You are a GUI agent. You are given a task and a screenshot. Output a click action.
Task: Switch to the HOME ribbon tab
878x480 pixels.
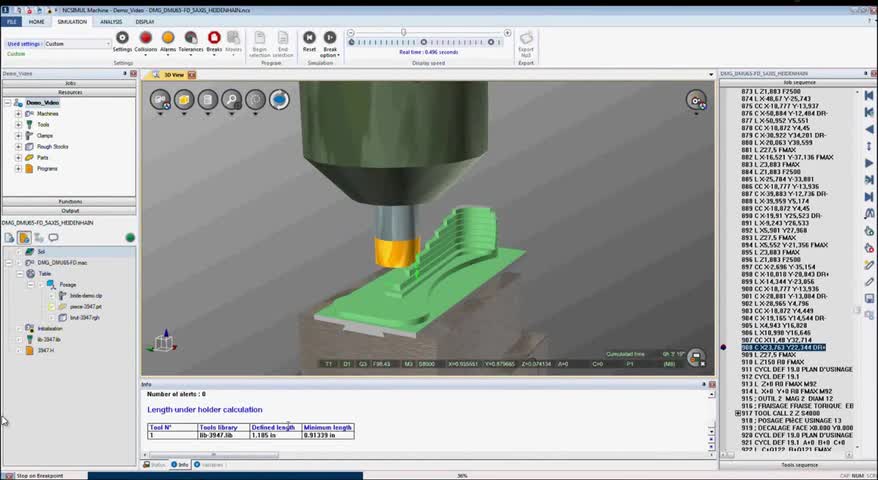coord(36,21)
